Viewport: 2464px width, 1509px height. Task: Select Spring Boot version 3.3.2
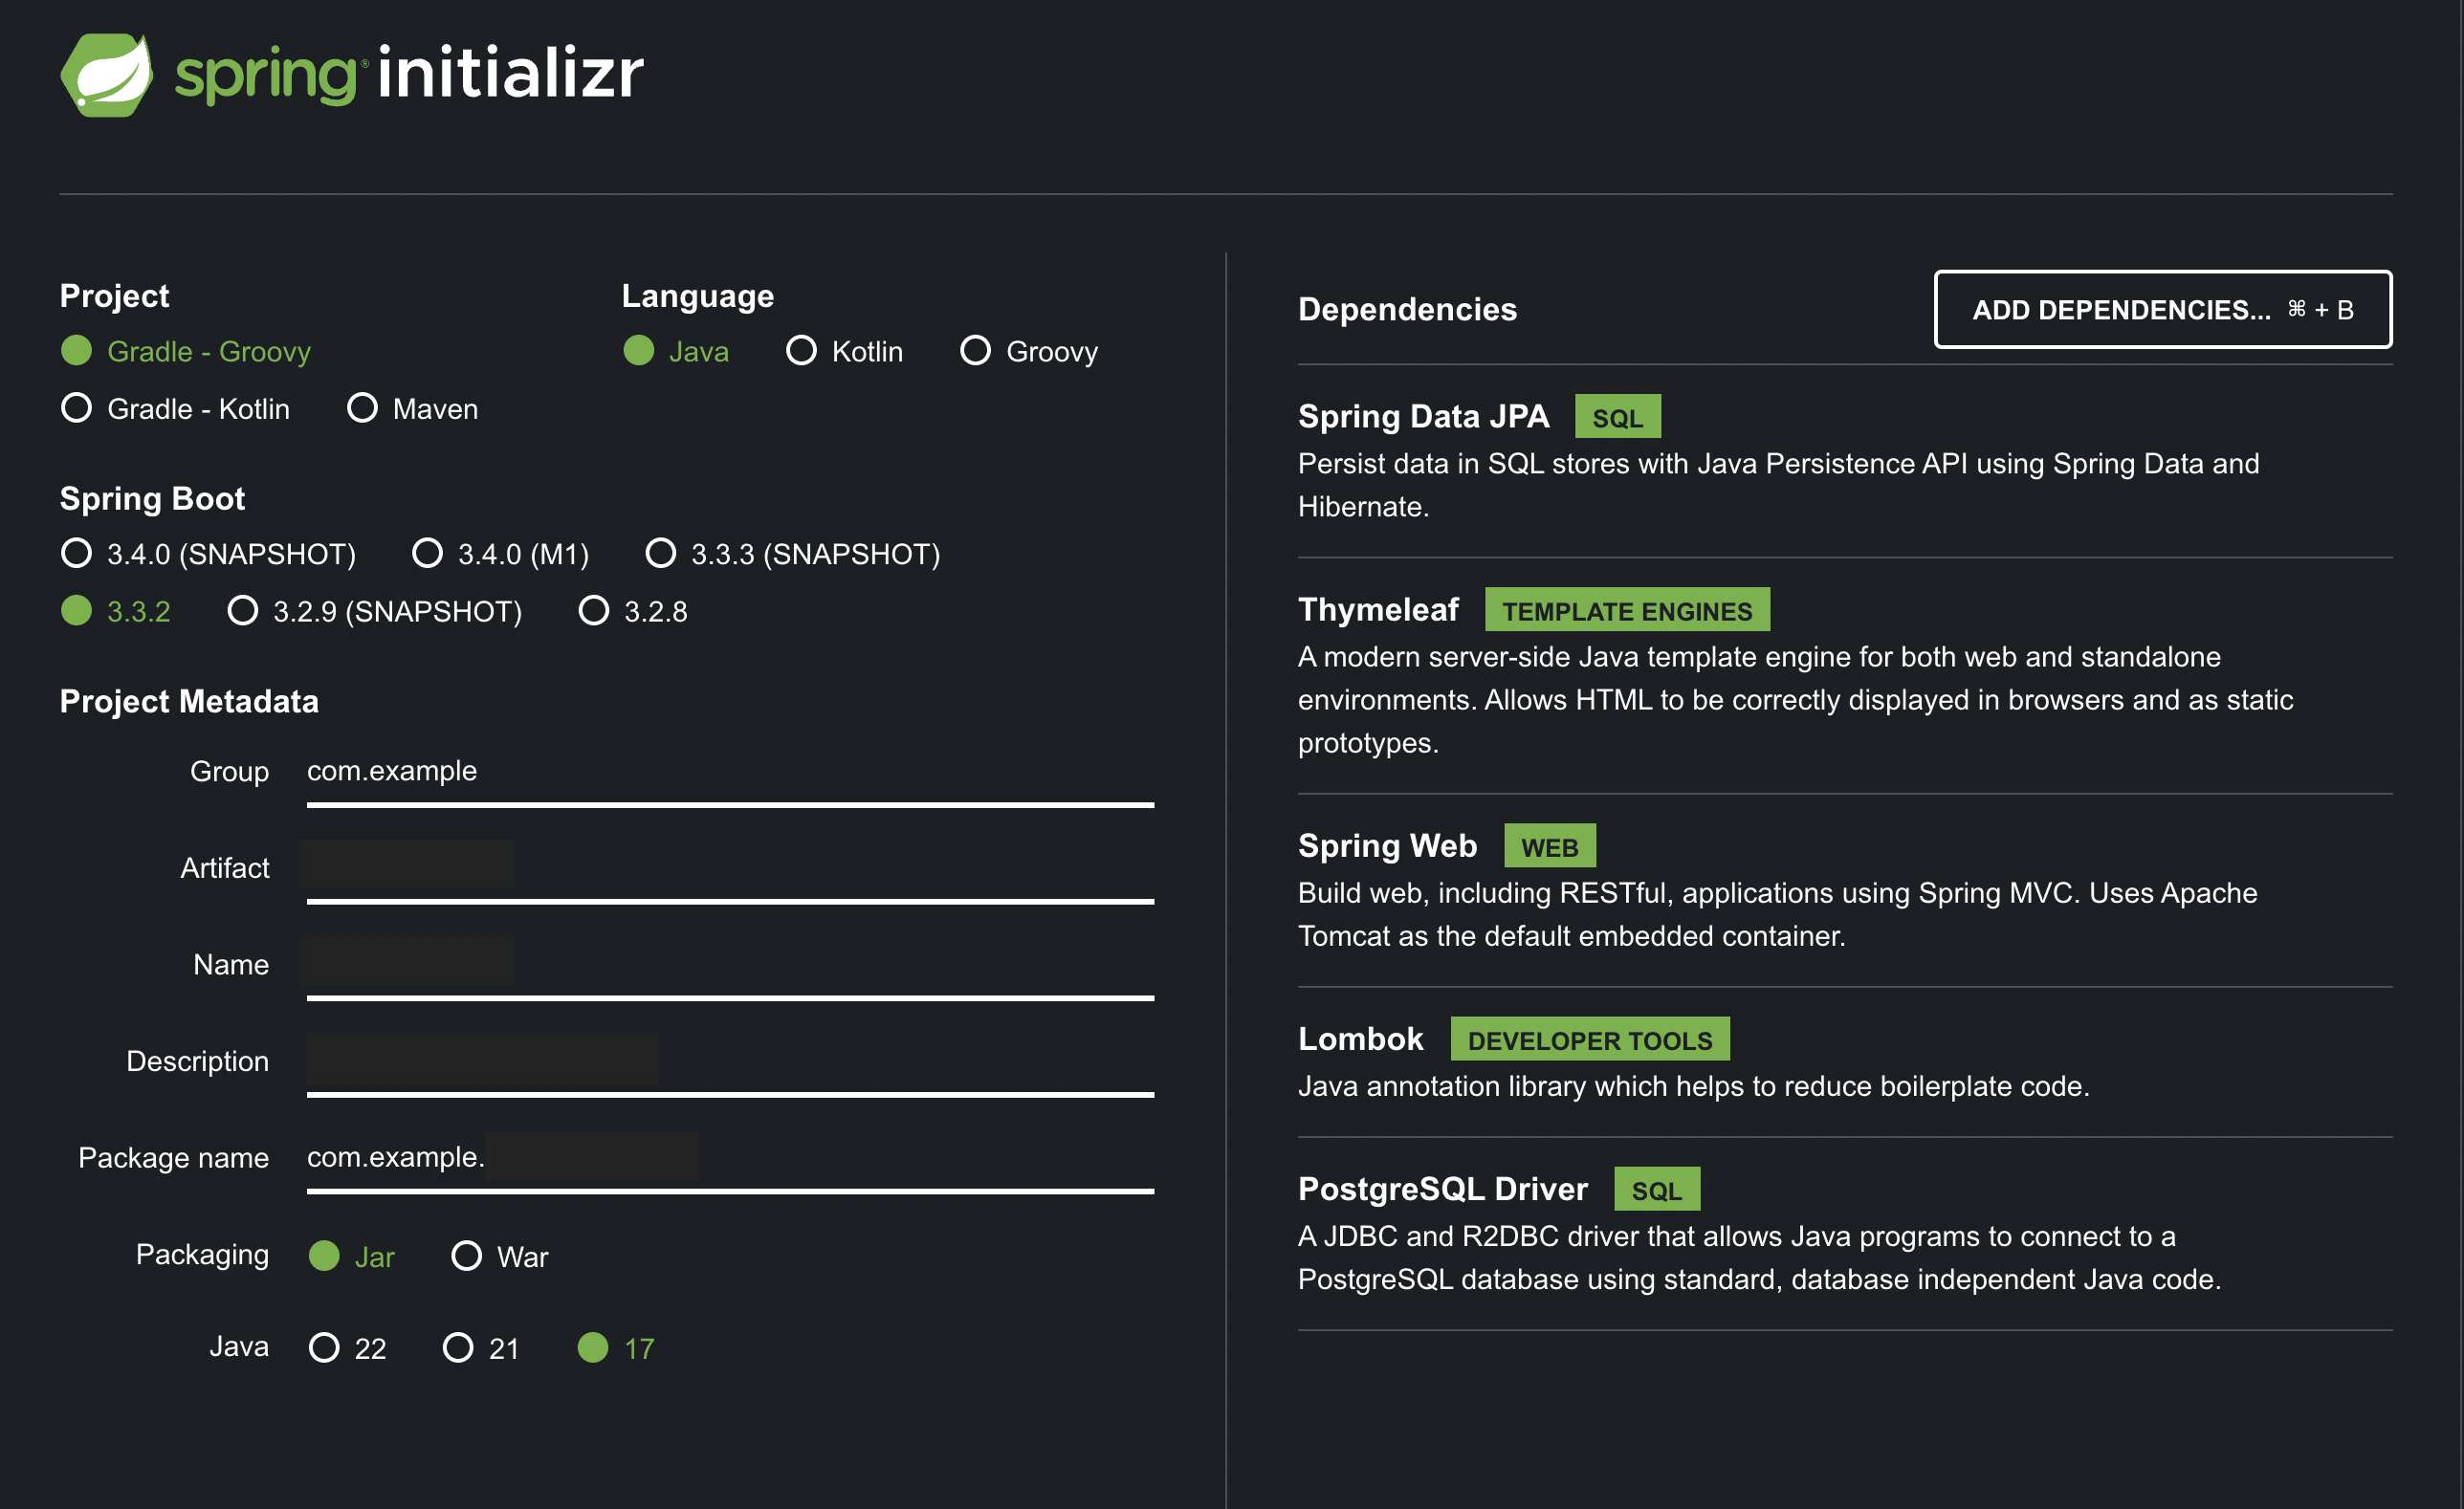pos(116,610)
